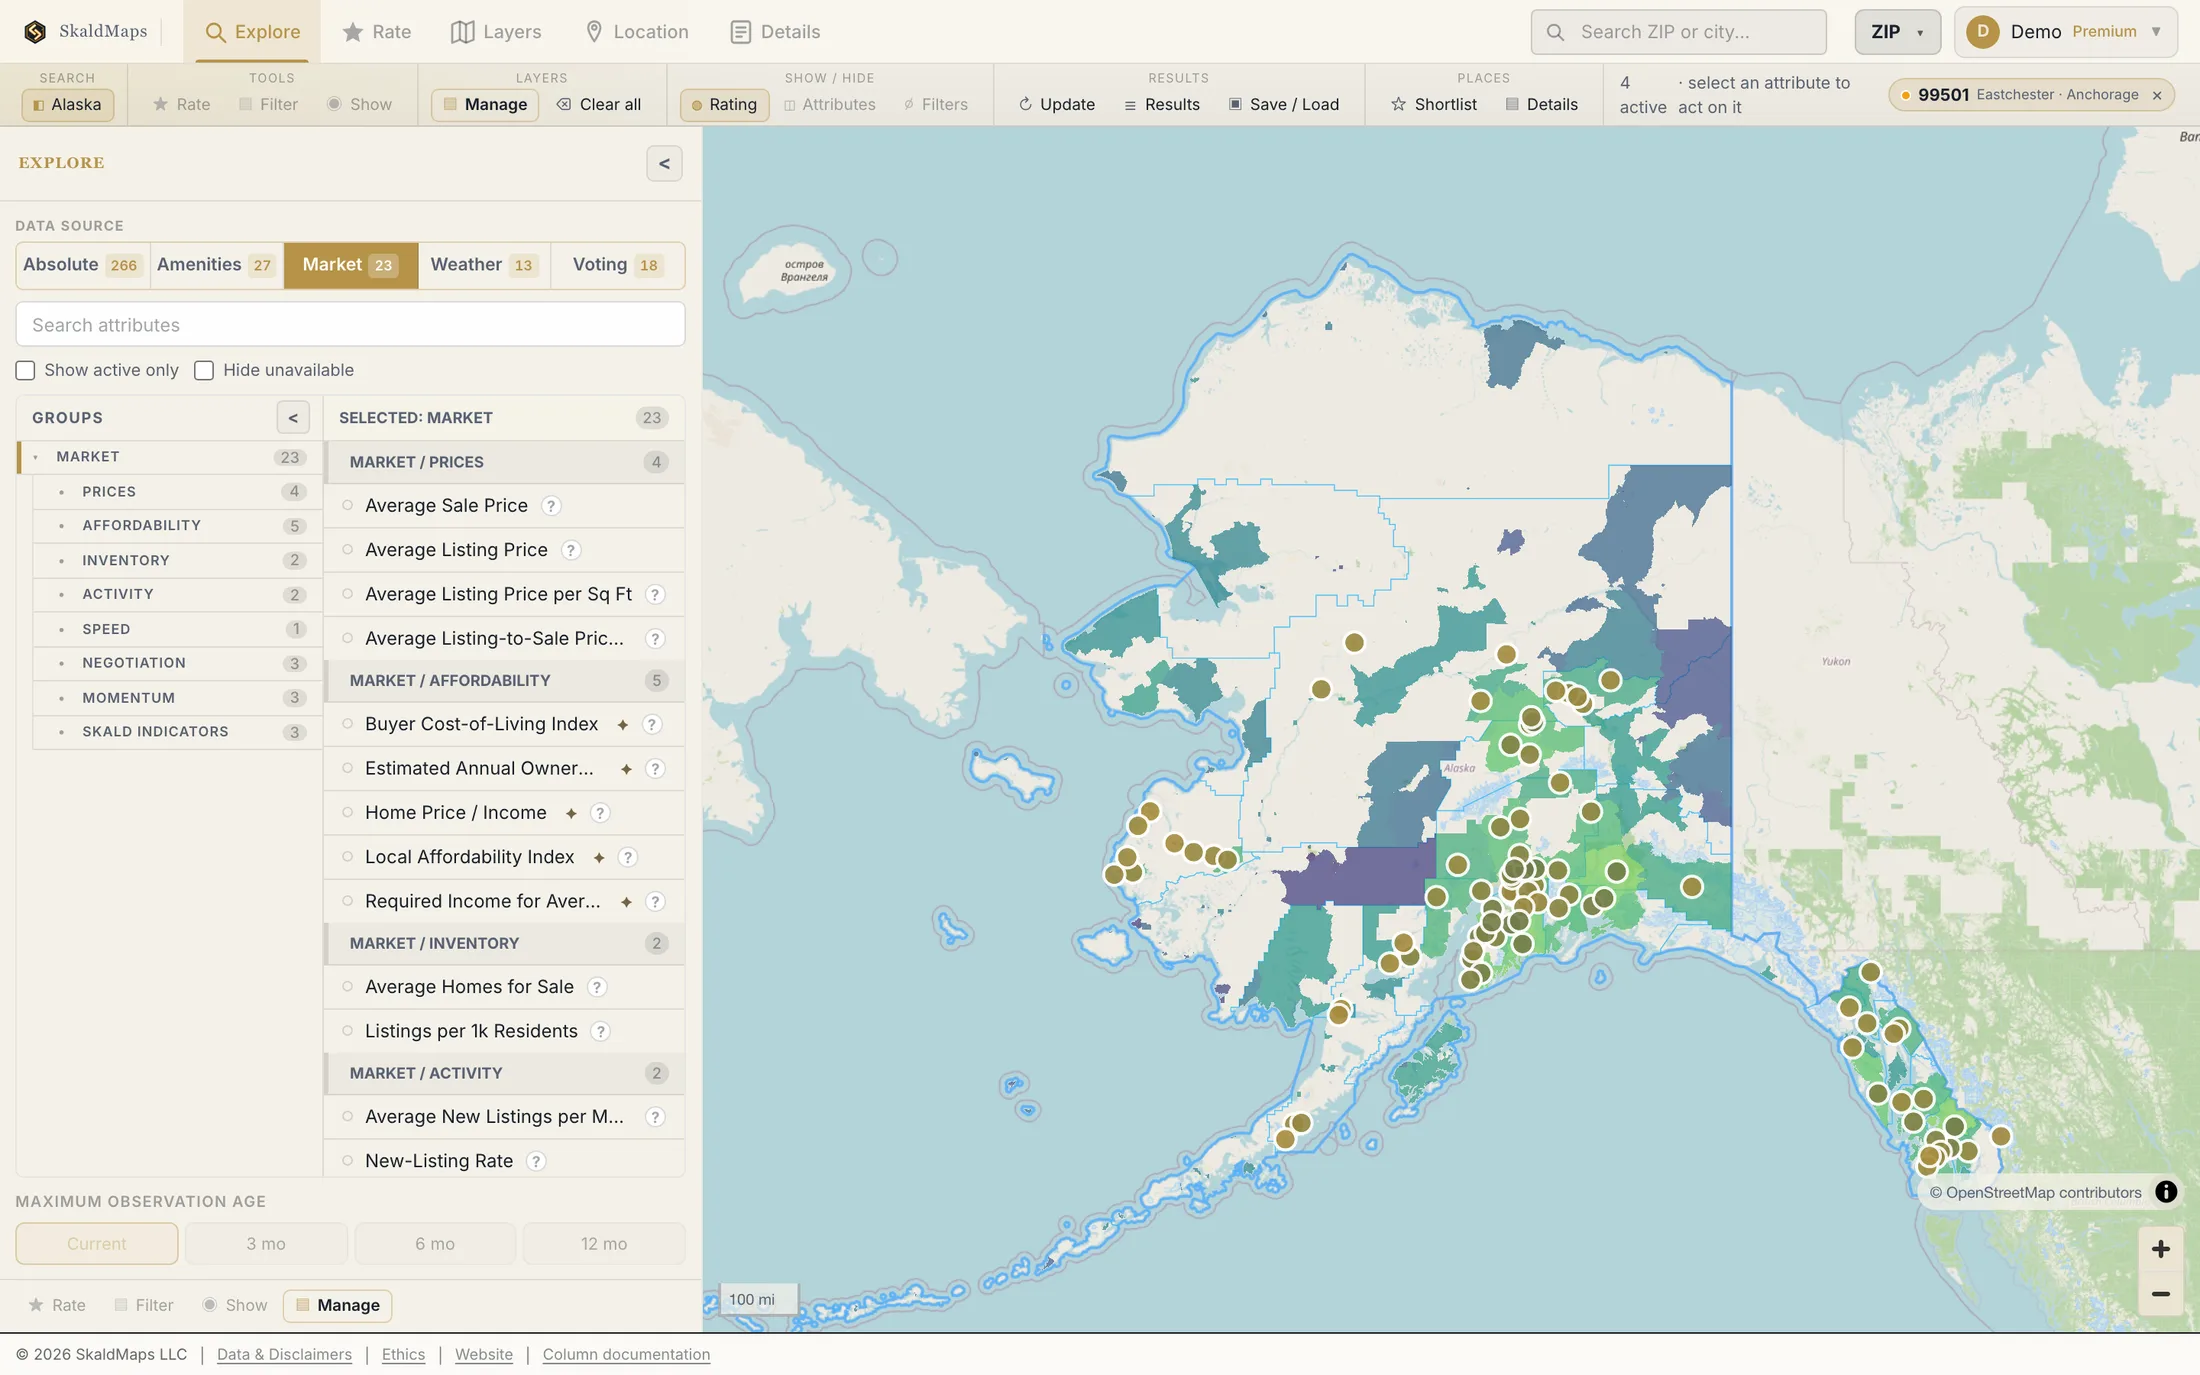Collapse the MARKET group tree
This screenshot has width=2200, height=1375.
click(36, 457)
